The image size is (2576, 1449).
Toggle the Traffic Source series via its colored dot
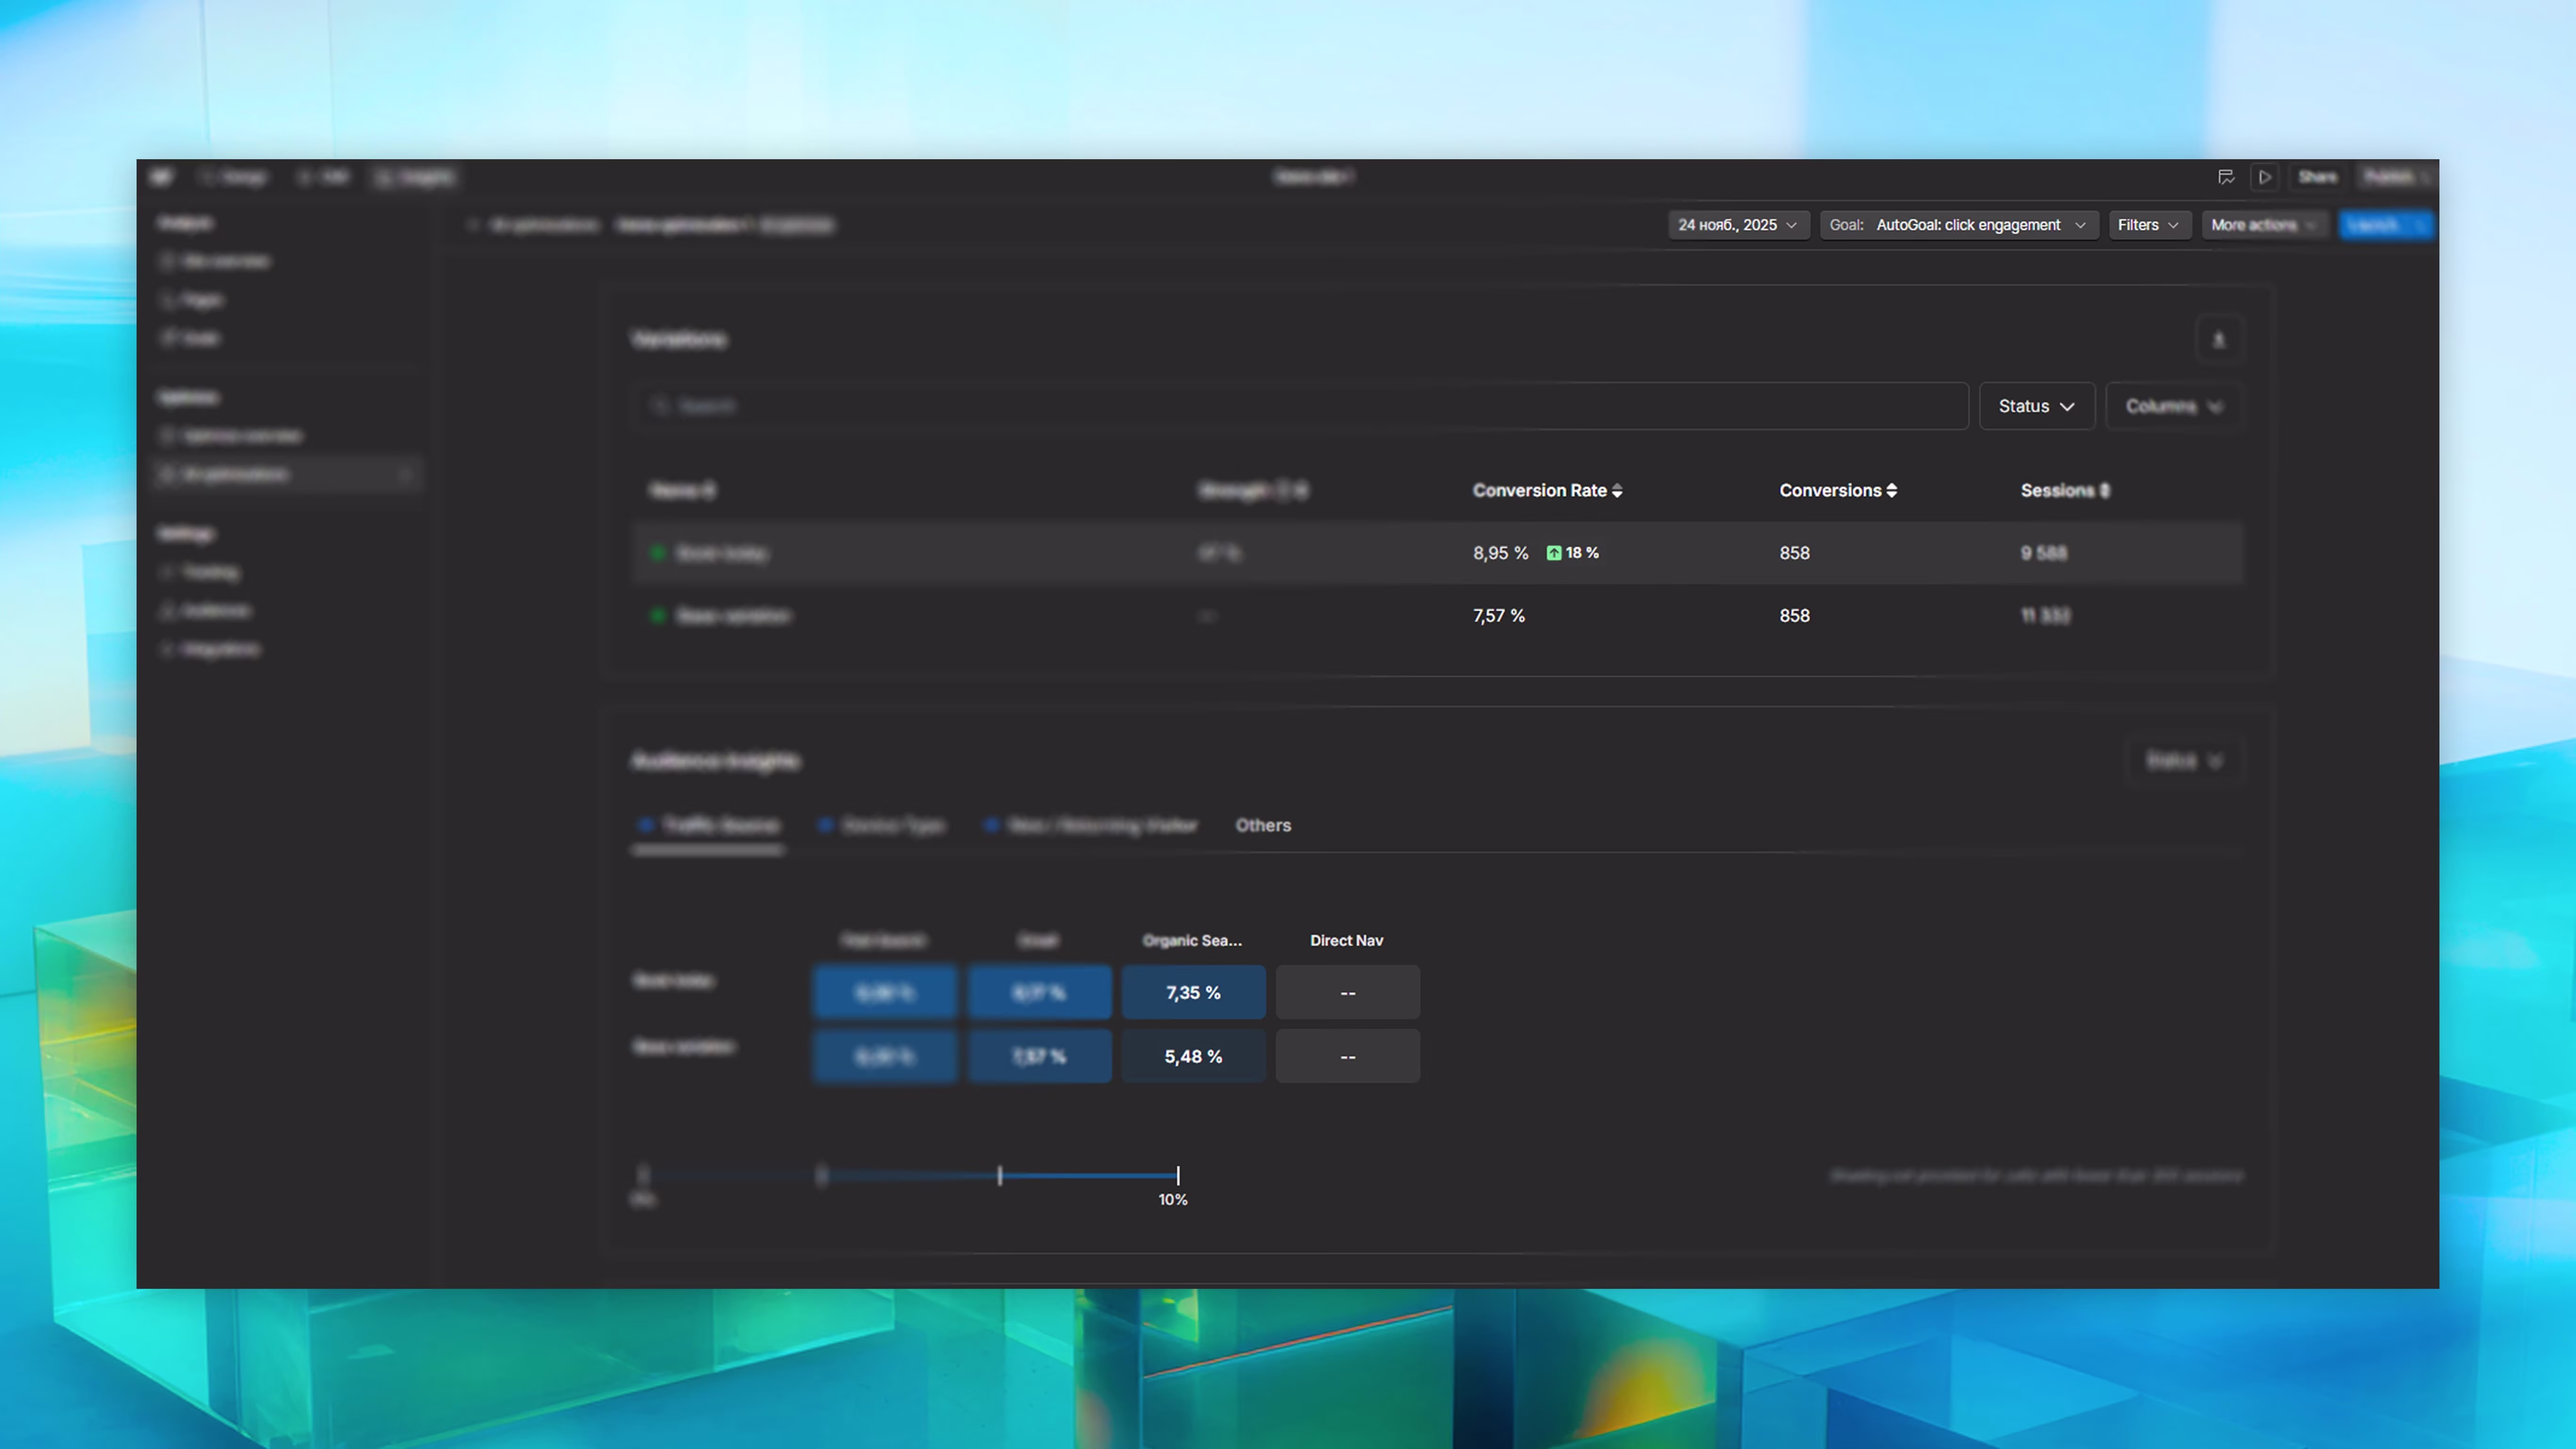[645, 825]
